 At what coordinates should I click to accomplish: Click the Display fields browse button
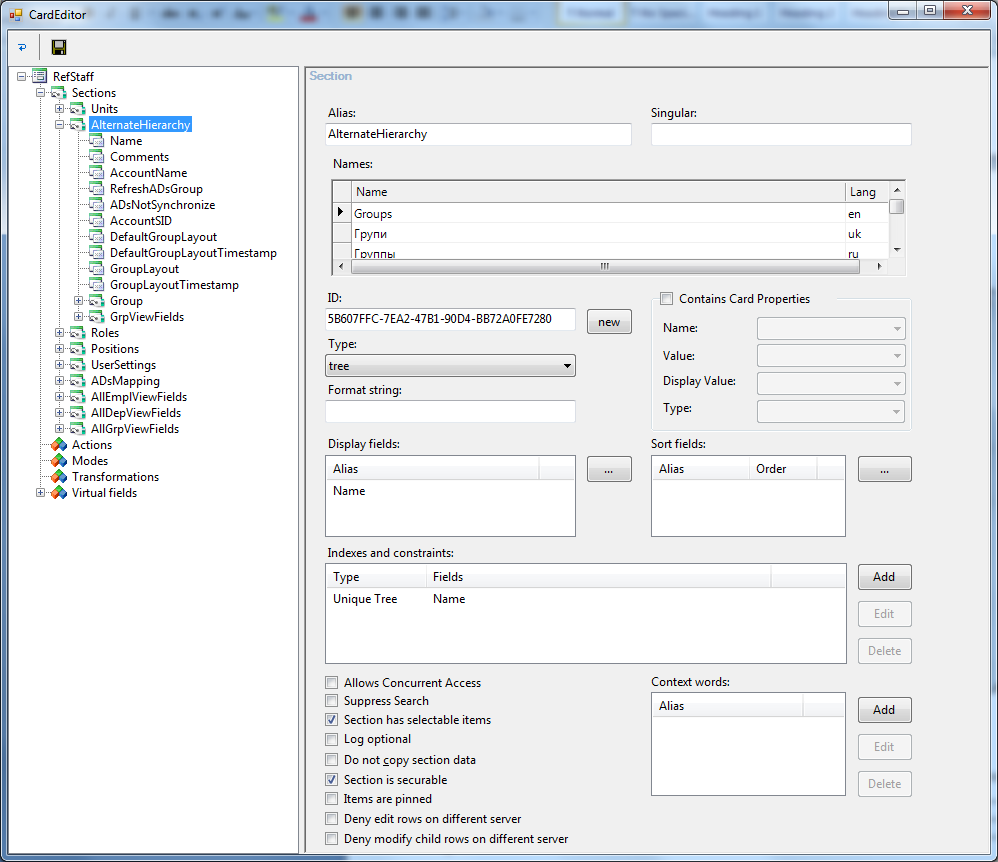click(609, 470)
